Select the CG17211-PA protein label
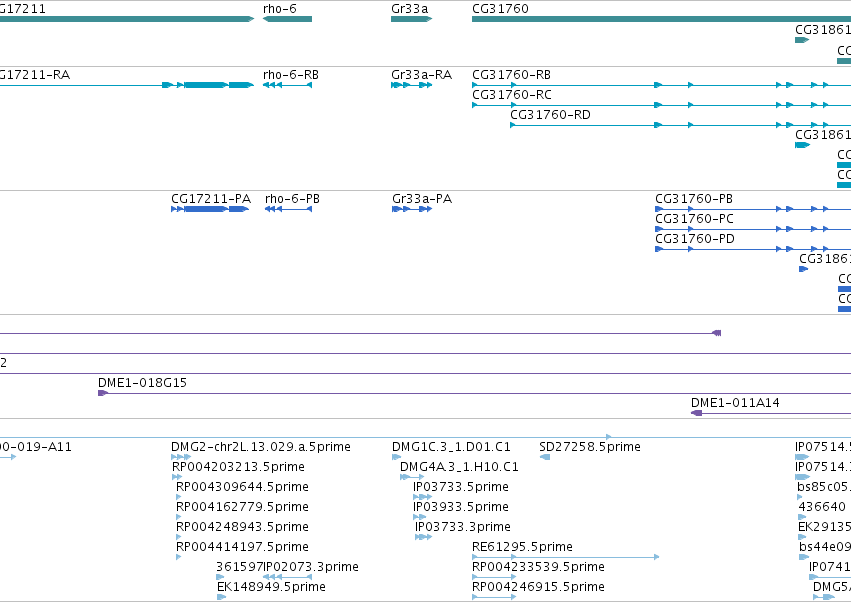 coord(211,199)
